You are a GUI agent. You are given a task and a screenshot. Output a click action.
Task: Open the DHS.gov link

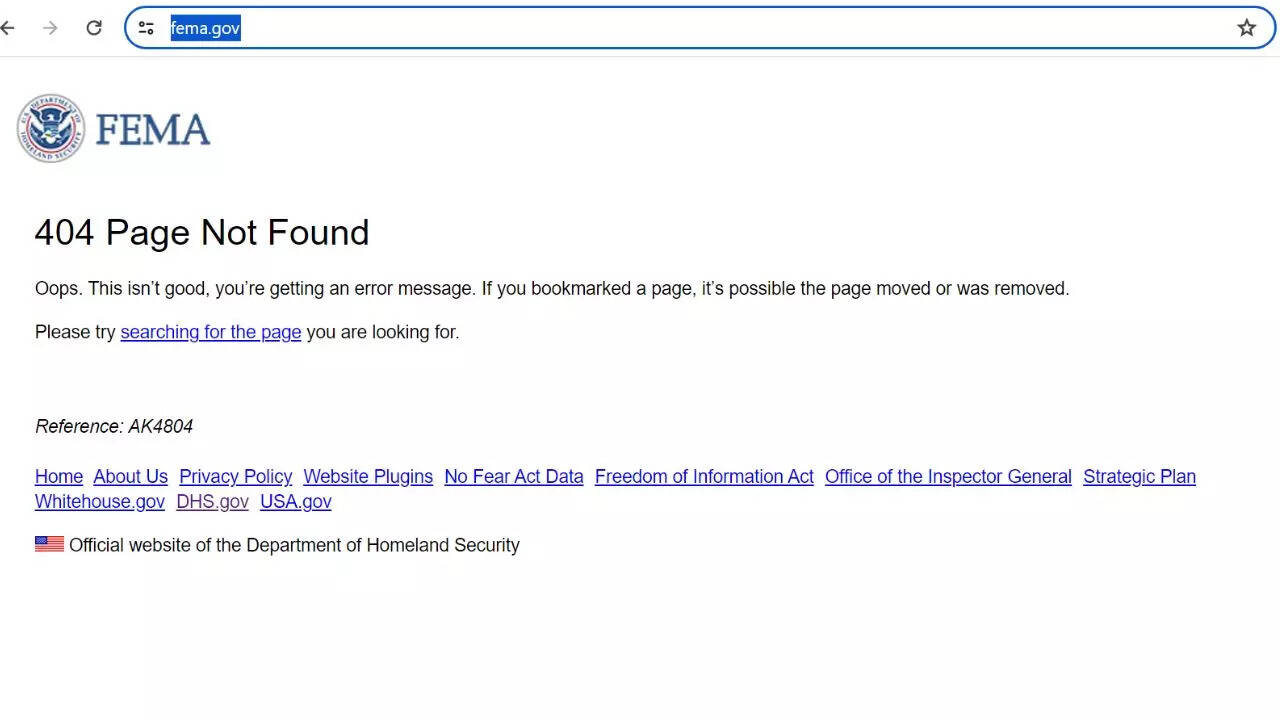pyautogui.click(x=211, y=502)
